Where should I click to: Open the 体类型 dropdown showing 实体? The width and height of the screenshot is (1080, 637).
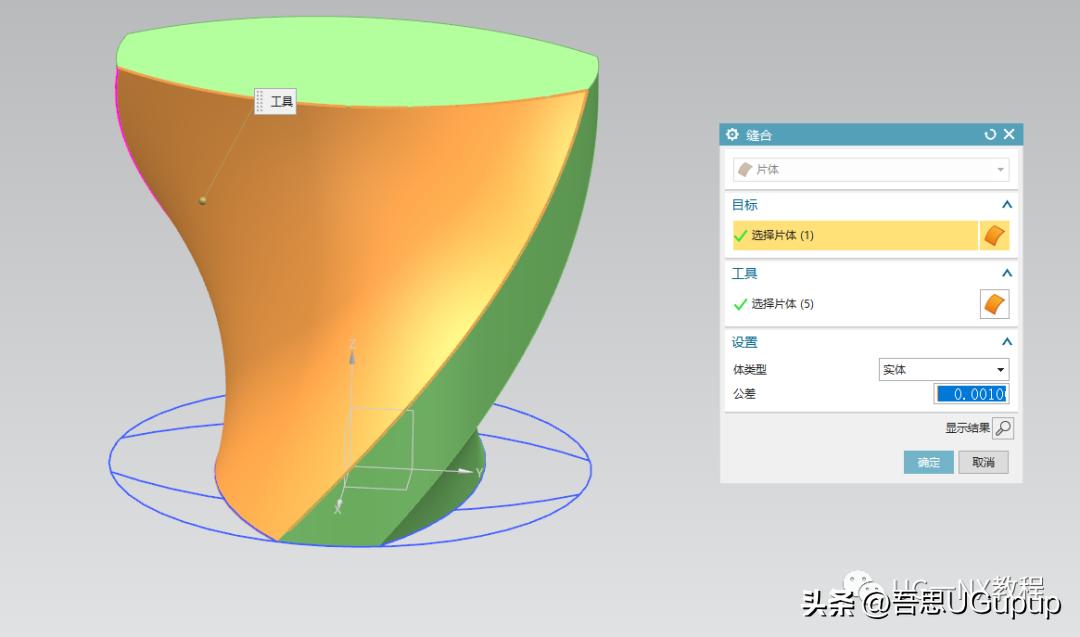[944, 370]
